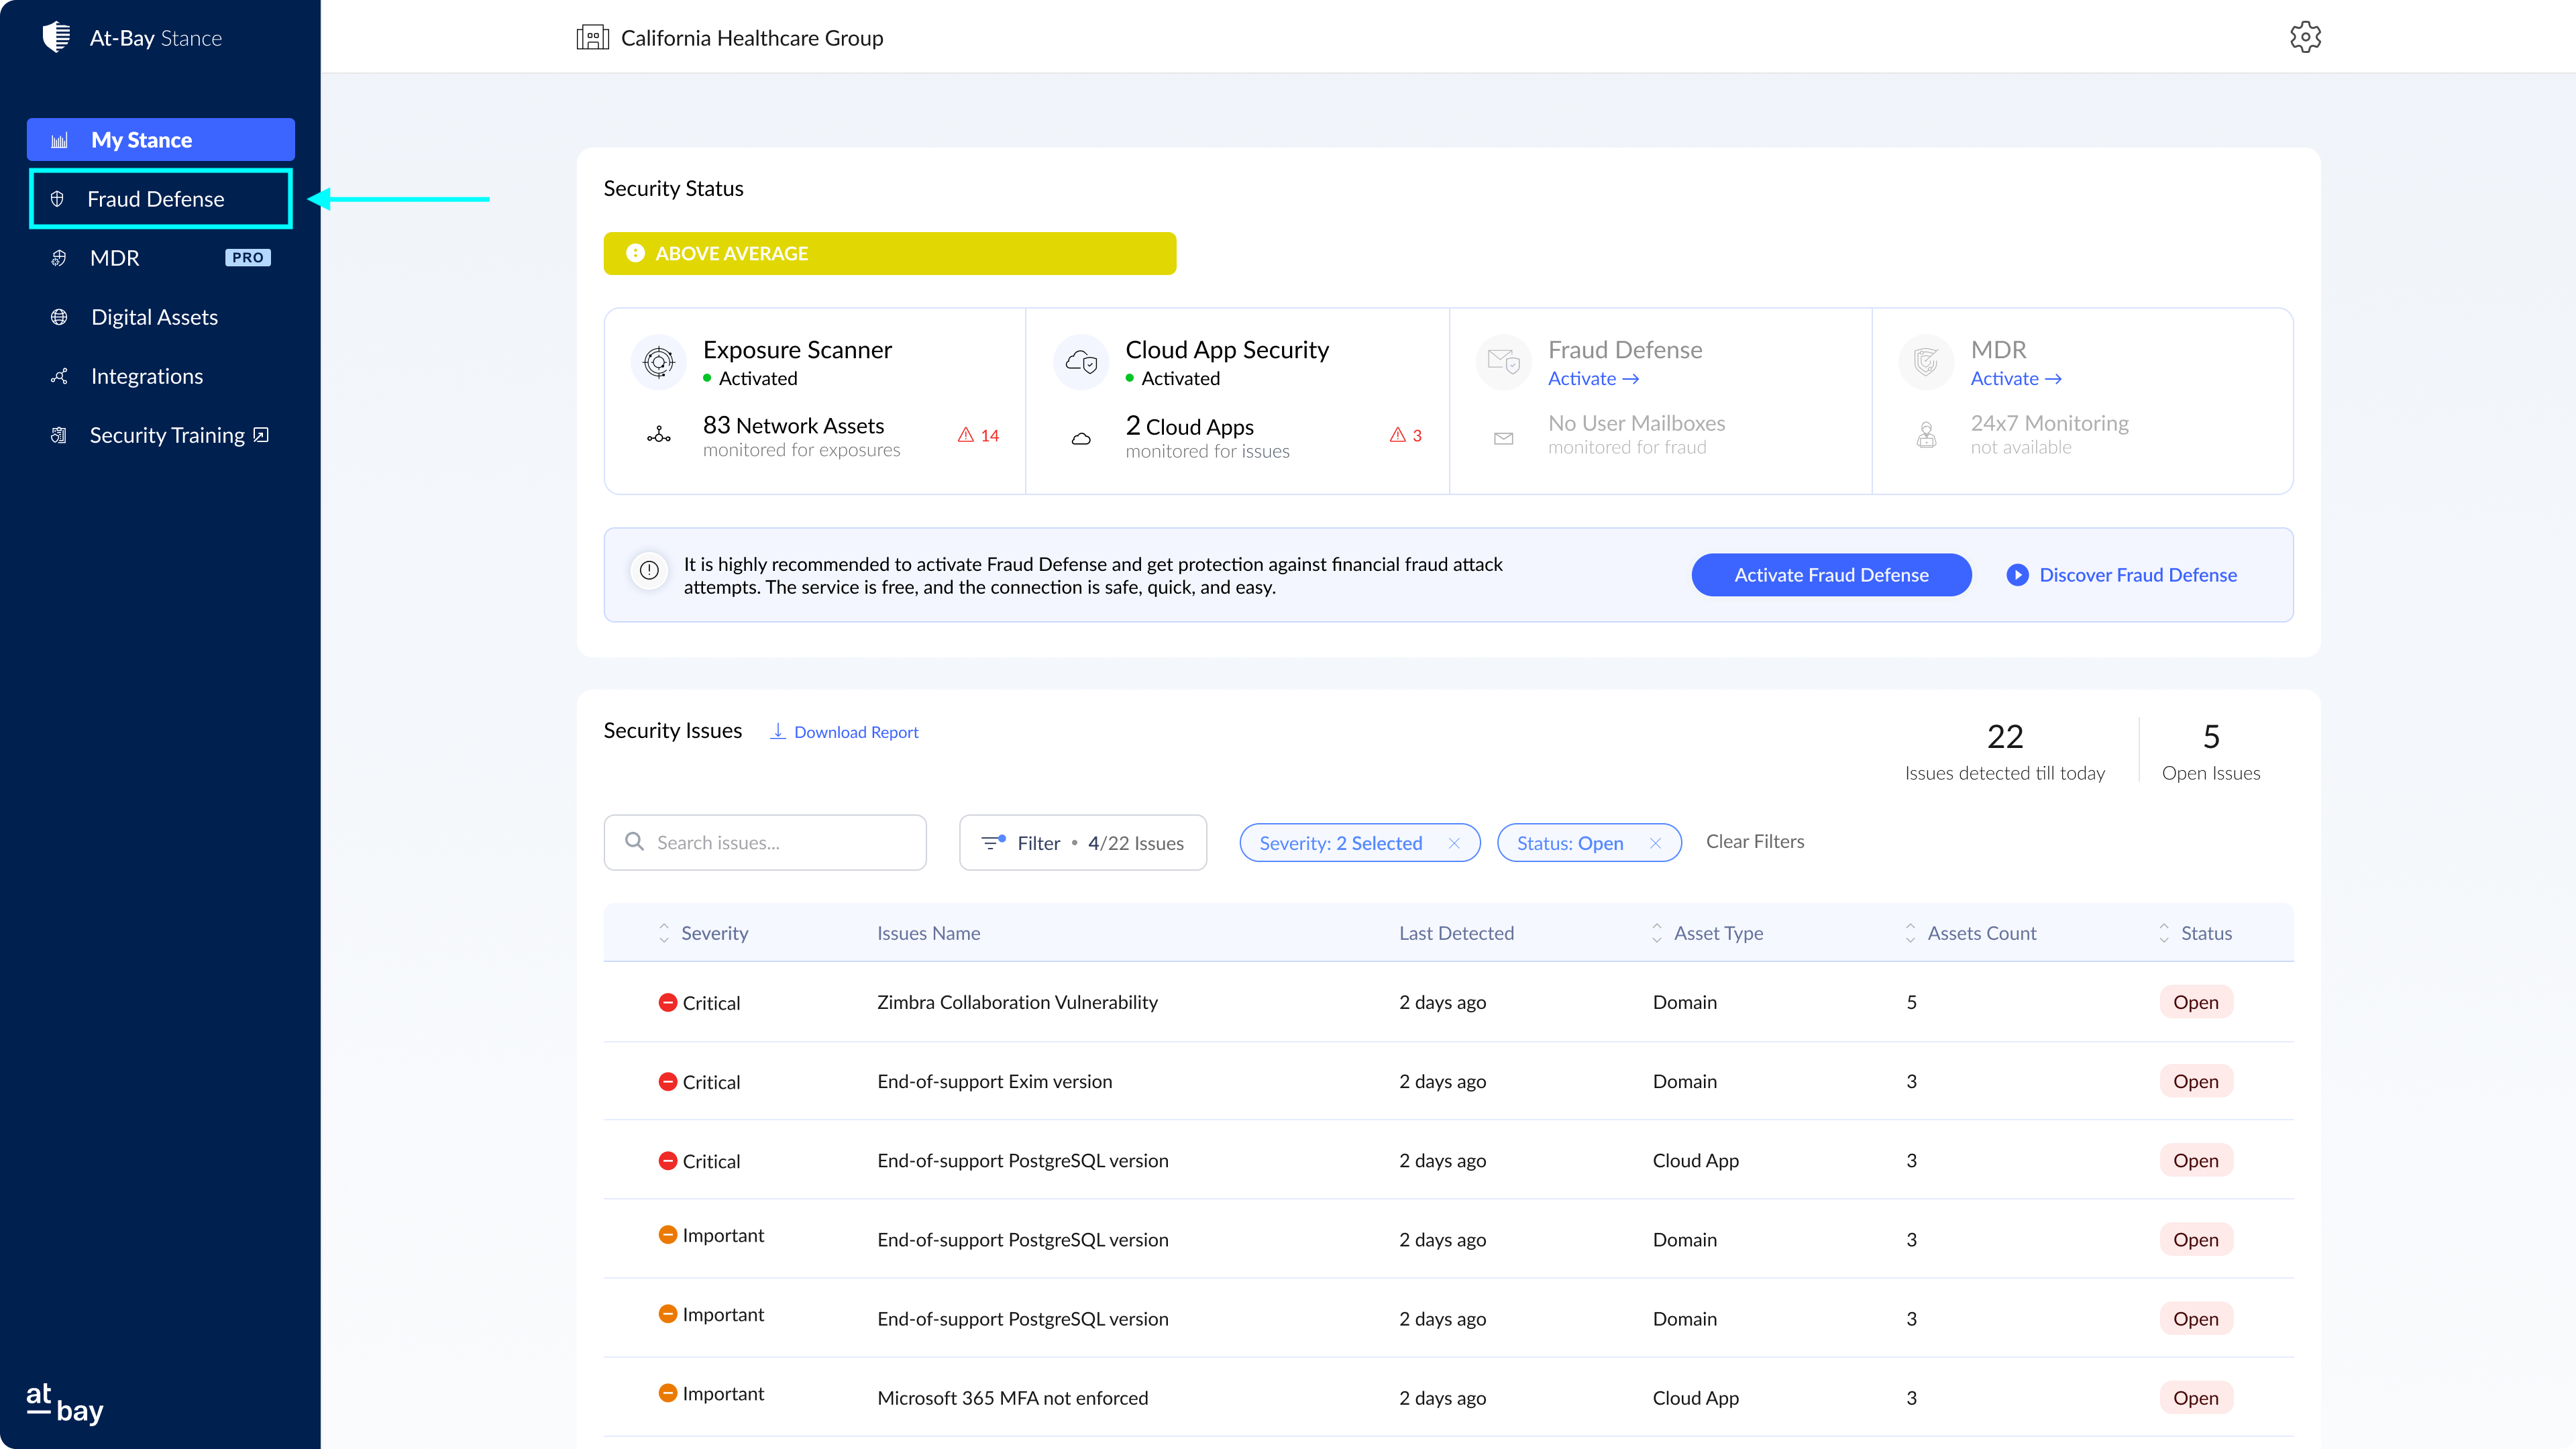
Task: Go to Digital Assets in sidebar
Action: [x=154, y=317]
